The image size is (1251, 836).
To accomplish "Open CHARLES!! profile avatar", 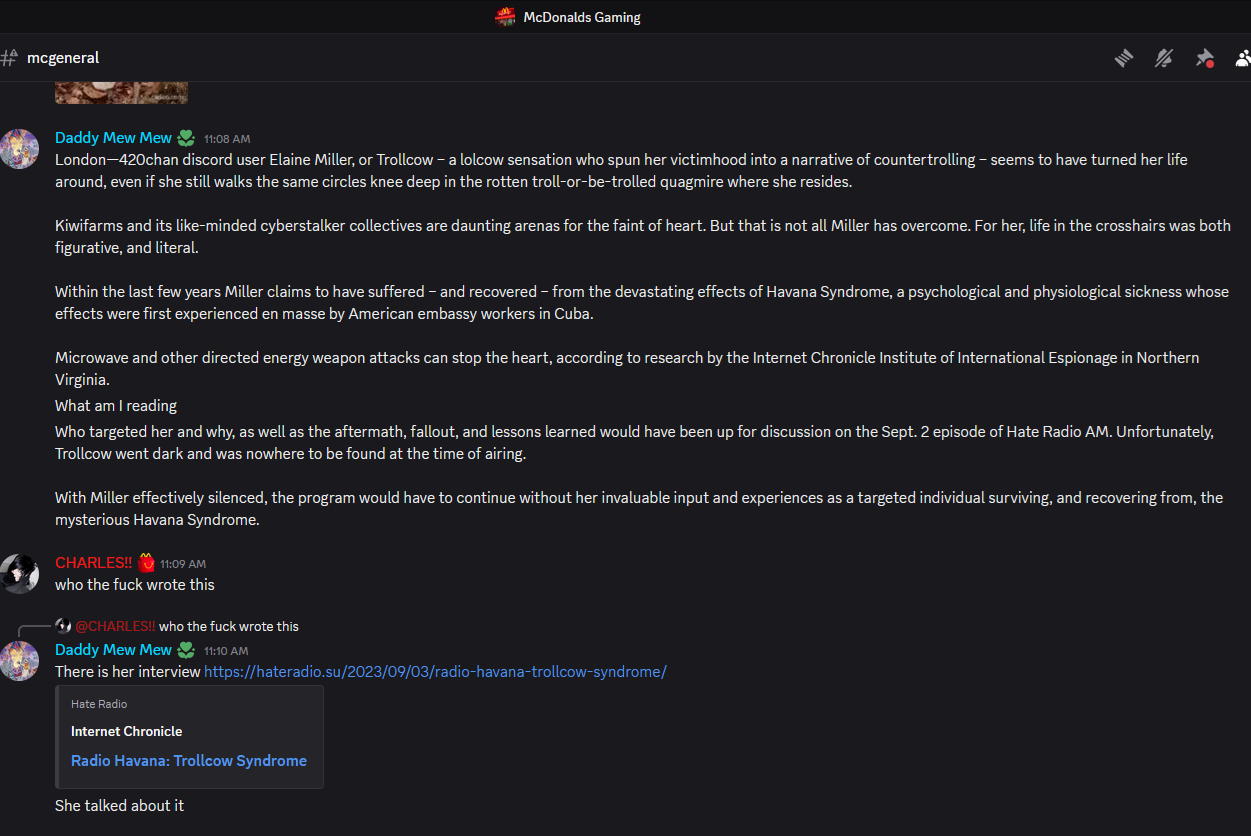I will (19, 574).
